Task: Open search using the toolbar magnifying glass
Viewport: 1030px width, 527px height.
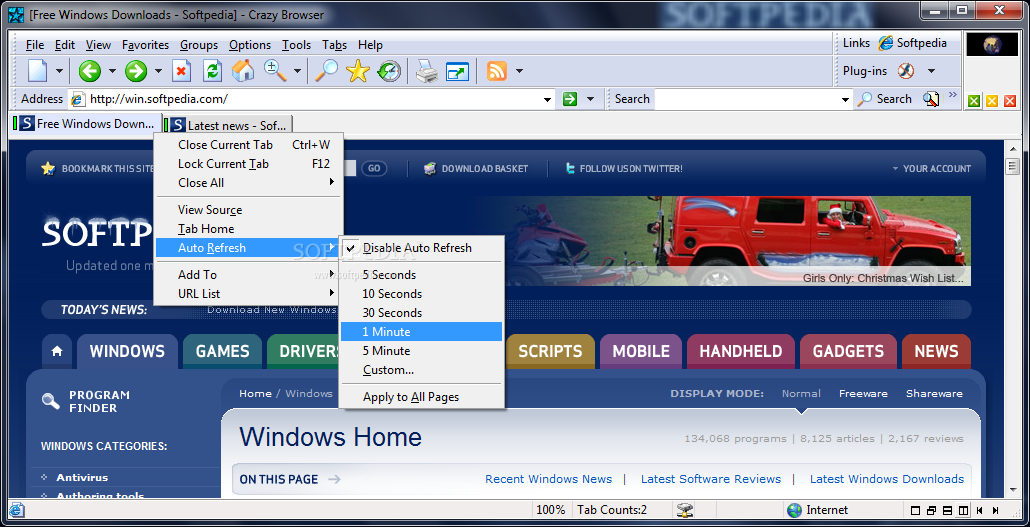Action: pyautogui.click(x=326, y=70)
